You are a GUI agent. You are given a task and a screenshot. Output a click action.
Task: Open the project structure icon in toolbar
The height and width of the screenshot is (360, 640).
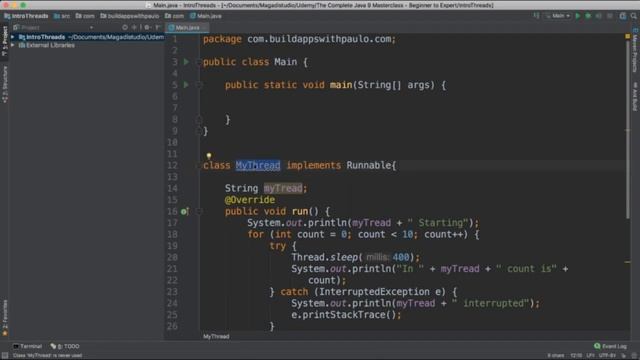(622, 16)
